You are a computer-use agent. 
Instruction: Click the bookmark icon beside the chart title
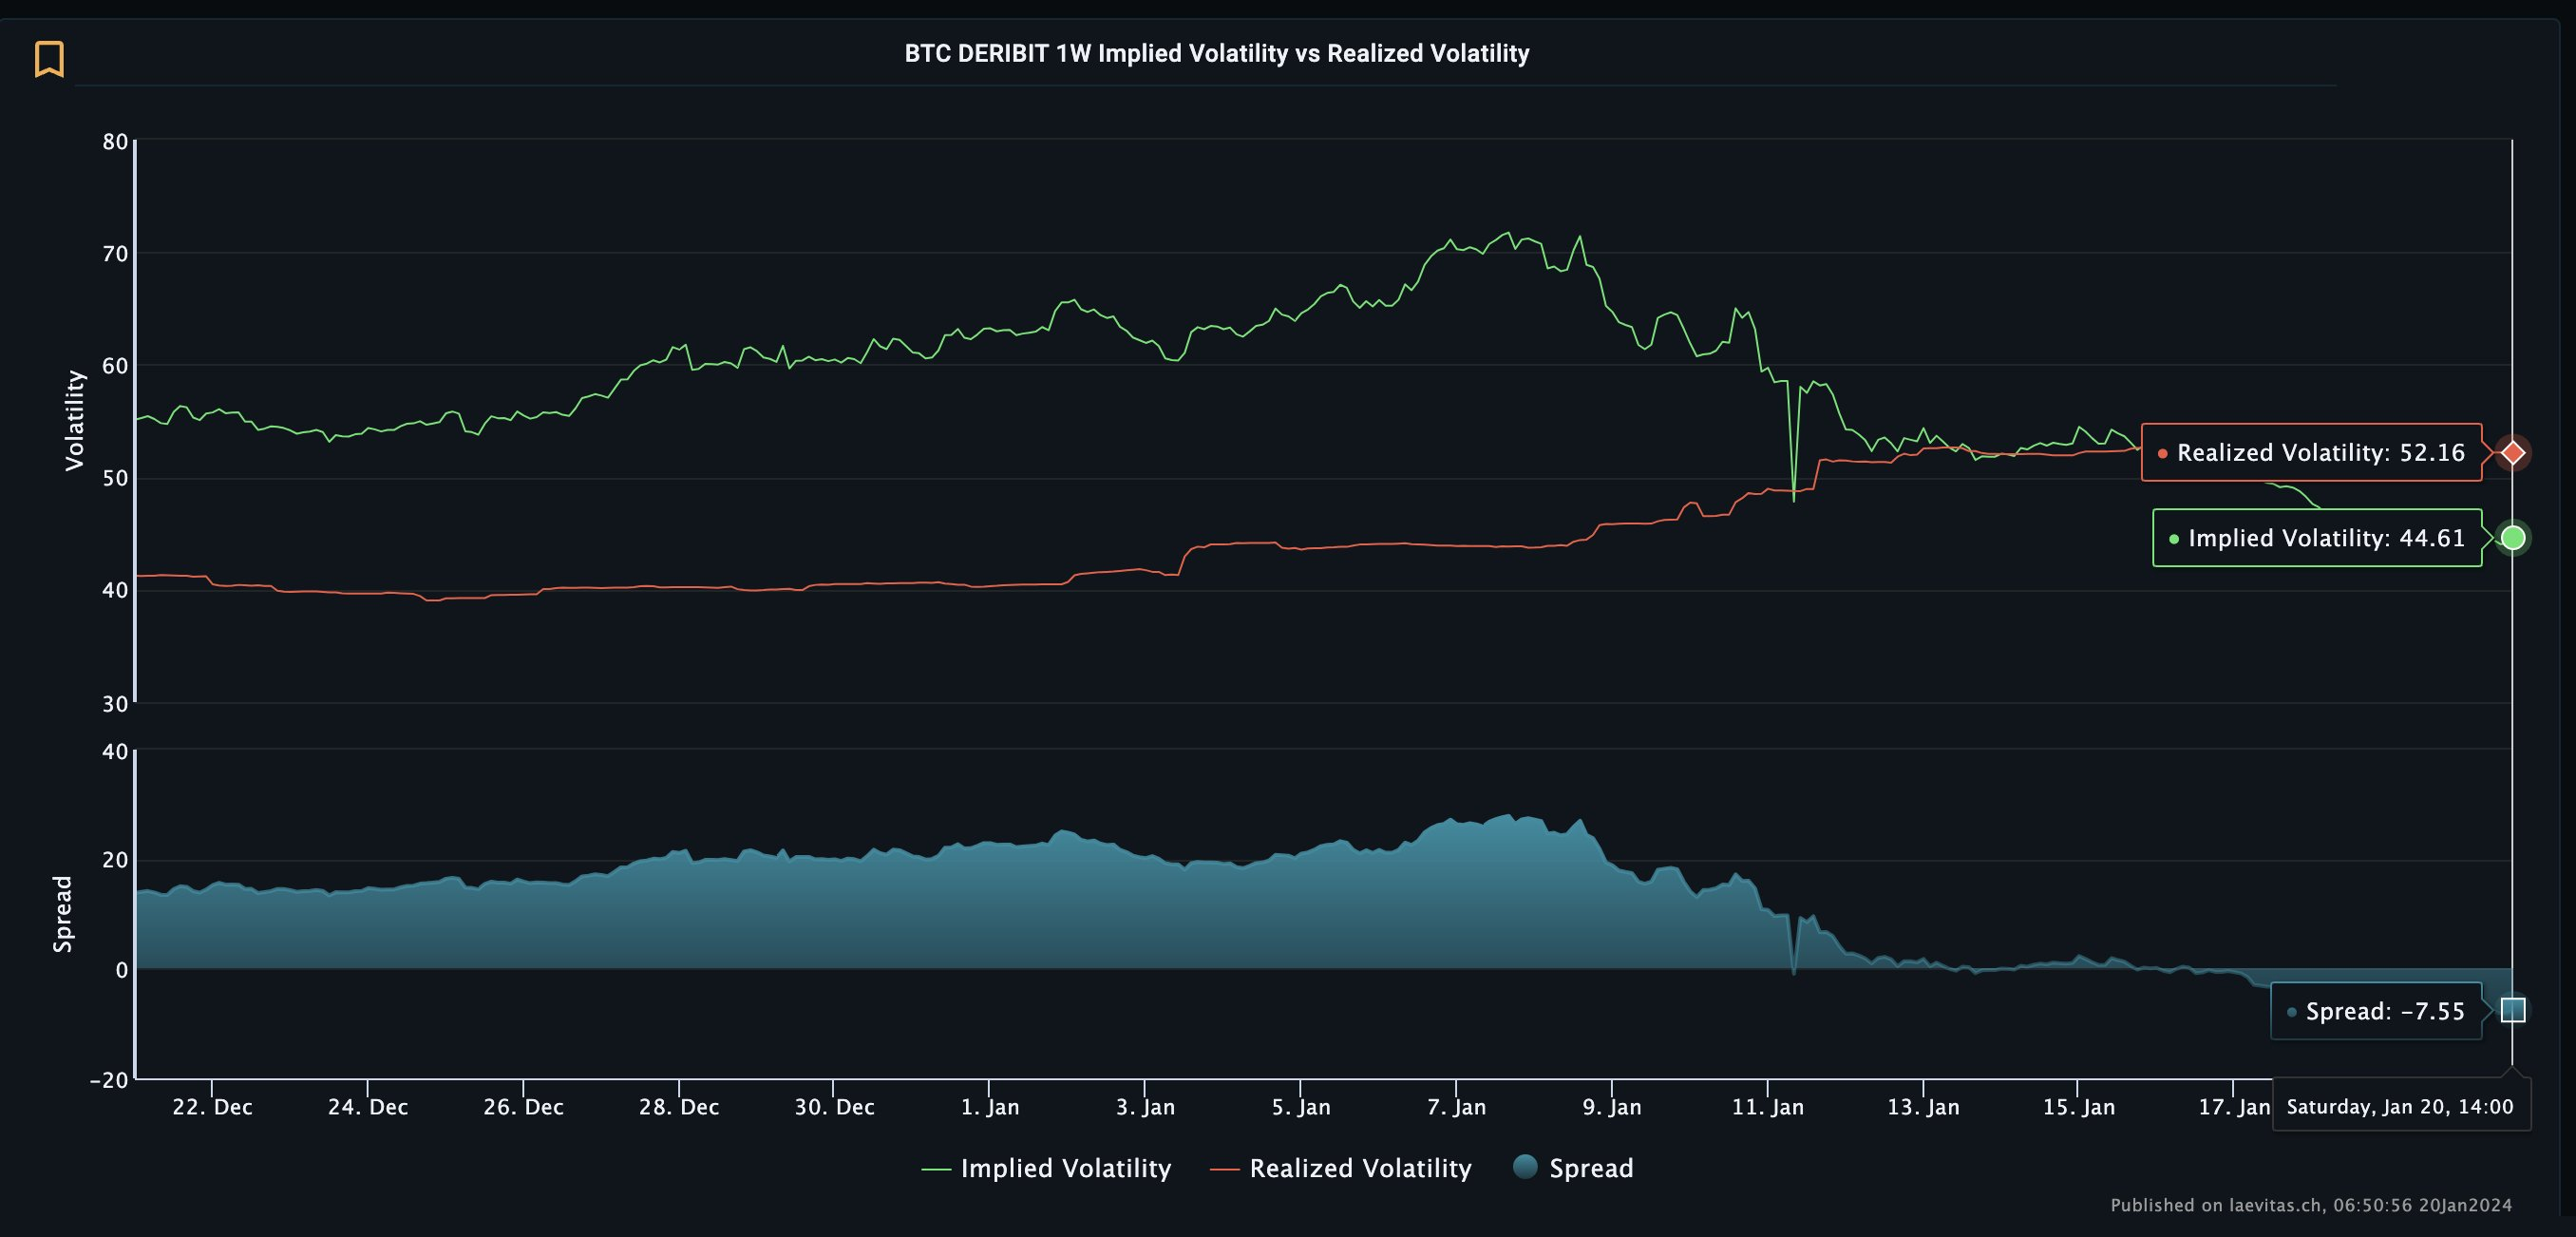click(49, 59)
